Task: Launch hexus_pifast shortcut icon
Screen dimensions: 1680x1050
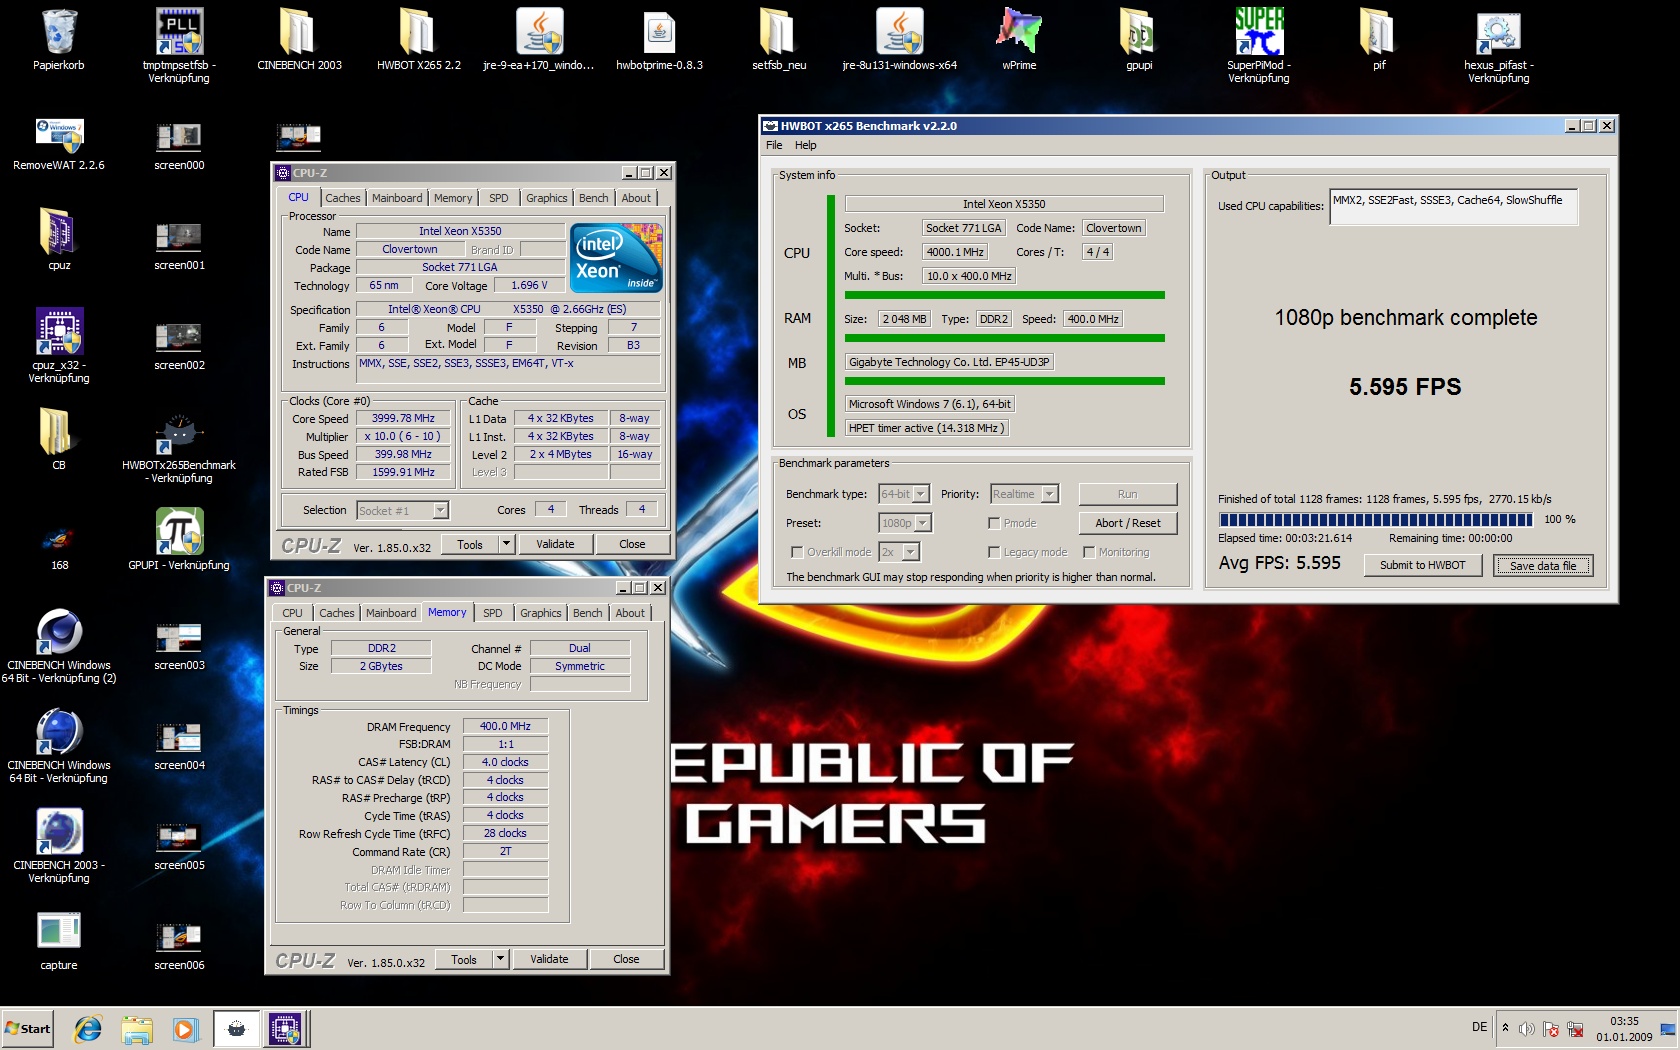Action: (1499, 32)
